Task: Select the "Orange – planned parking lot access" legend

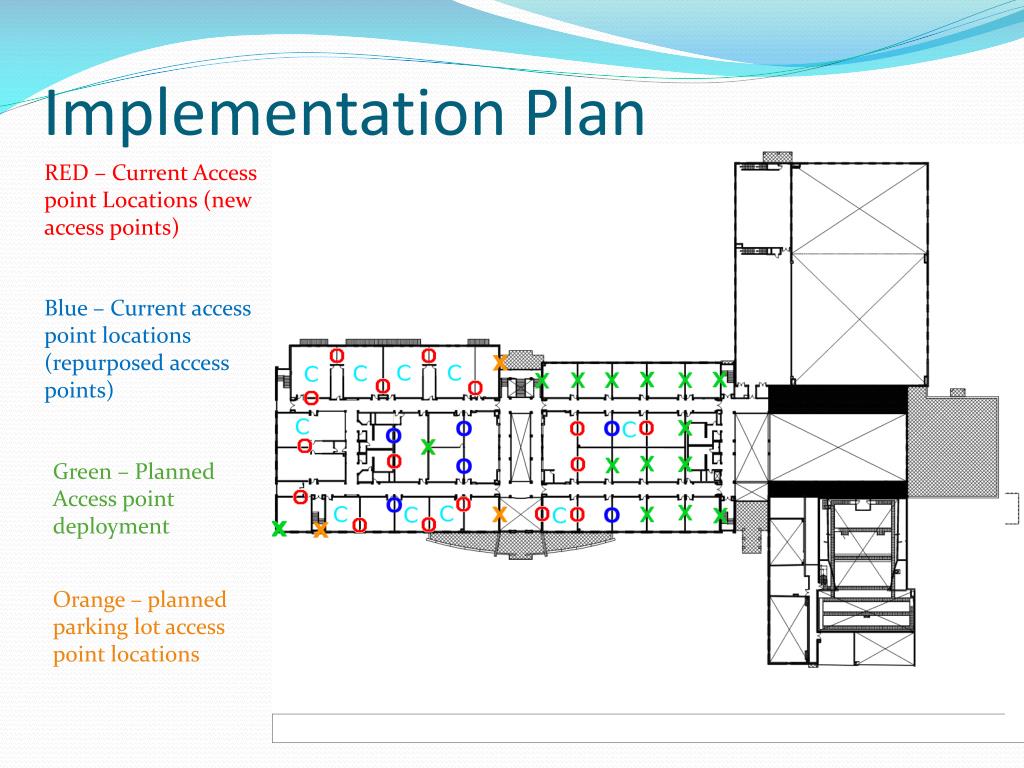Action: (140, 626)
